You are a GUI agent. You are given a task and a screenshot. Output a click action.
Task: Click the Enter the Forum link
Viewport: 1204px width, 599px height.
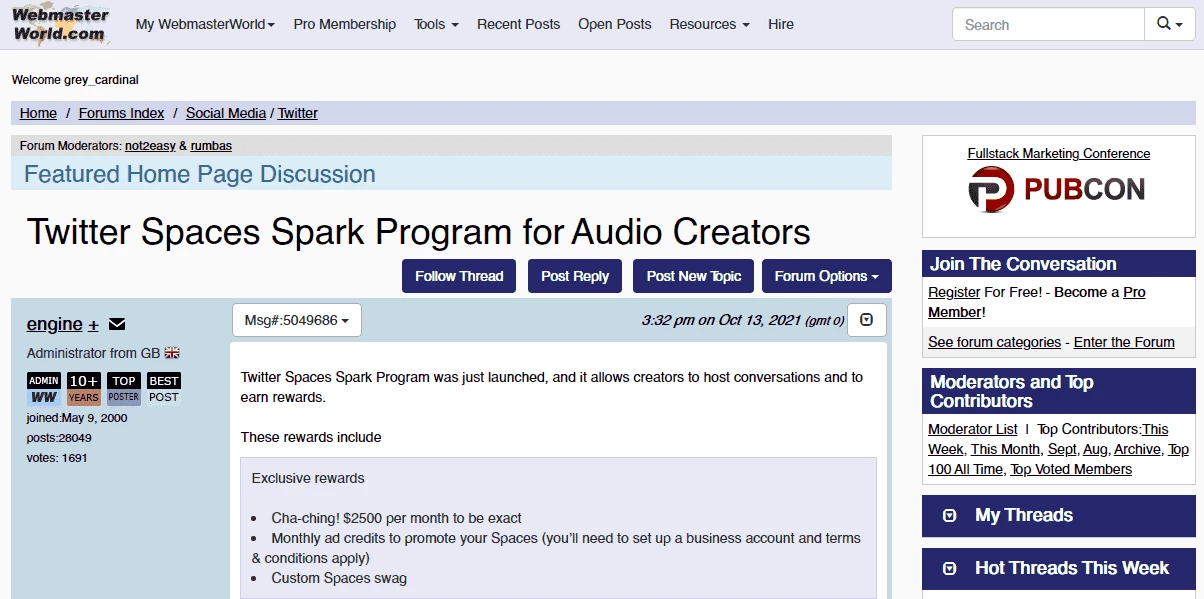(1124, 342)
